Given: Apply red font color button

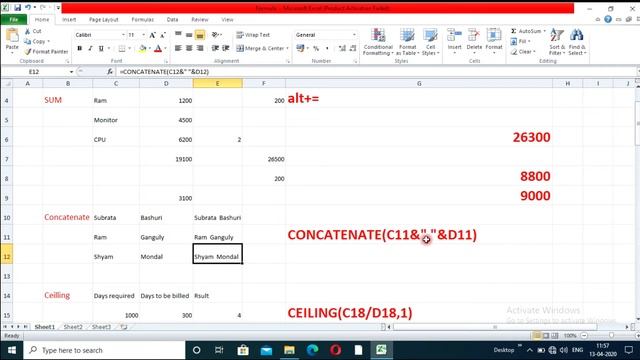Looking at the screenshot, I should (x=158, y=49).
